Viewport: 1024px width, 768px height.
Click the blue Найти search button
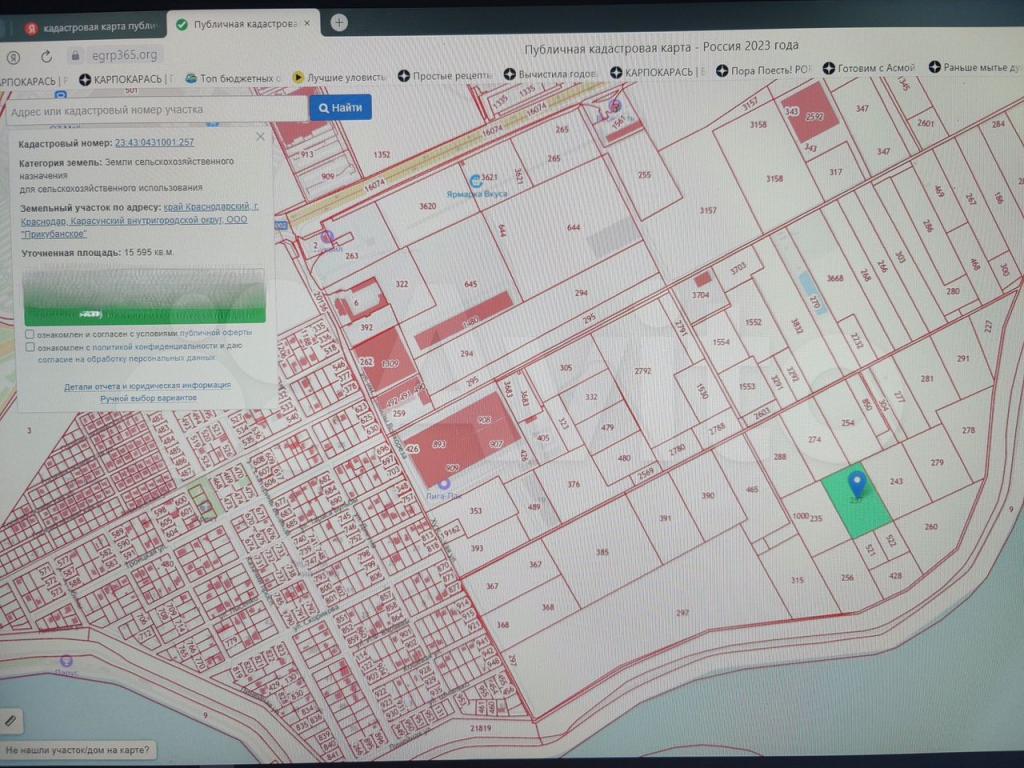tap(340, 107)
